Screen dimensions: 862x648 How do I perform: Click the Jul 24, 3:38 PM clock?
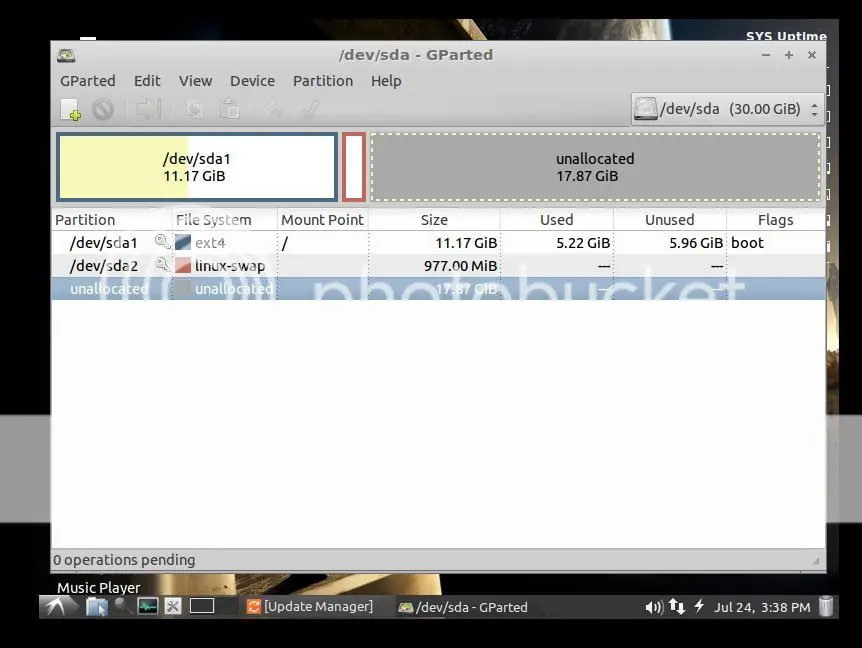pyautogui.click(x=762, y=607)
